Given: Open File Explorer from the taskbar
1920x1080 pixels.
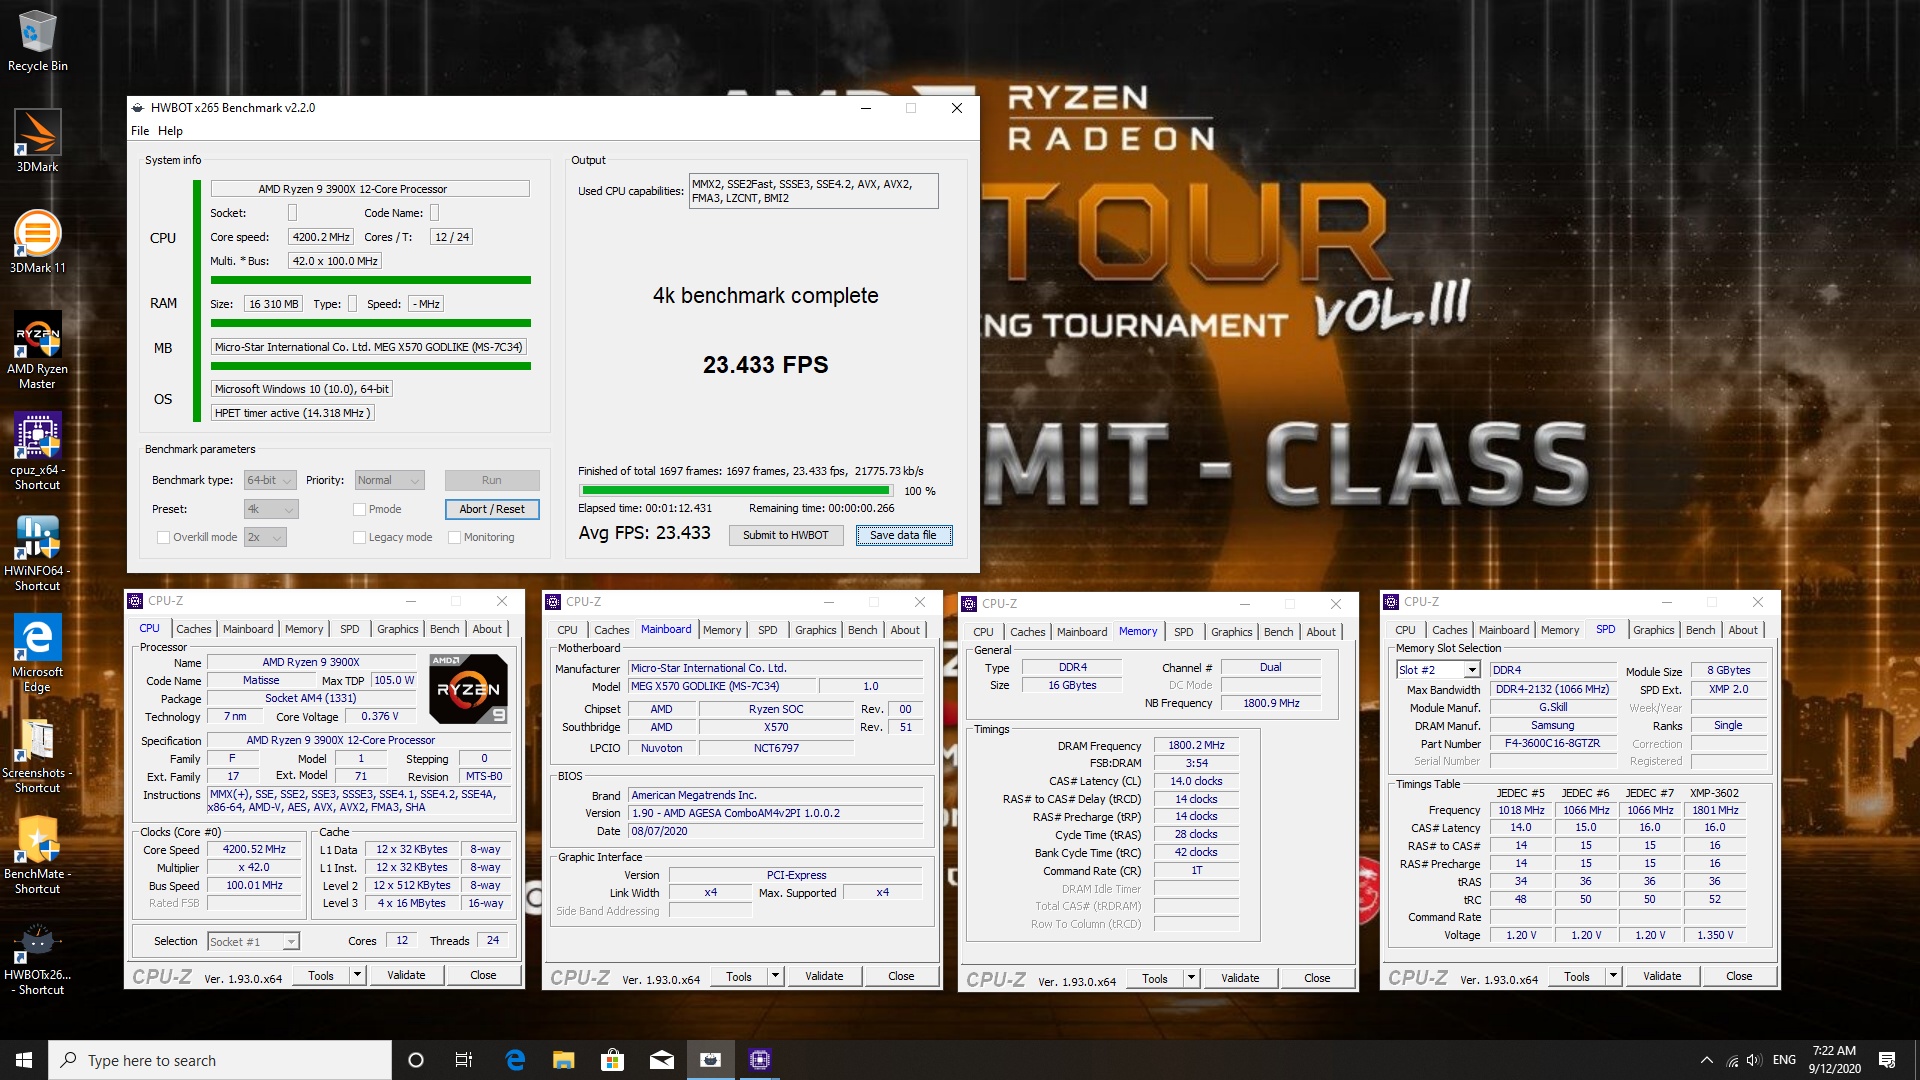Looking at the screenshot, I should [564, 1060].
